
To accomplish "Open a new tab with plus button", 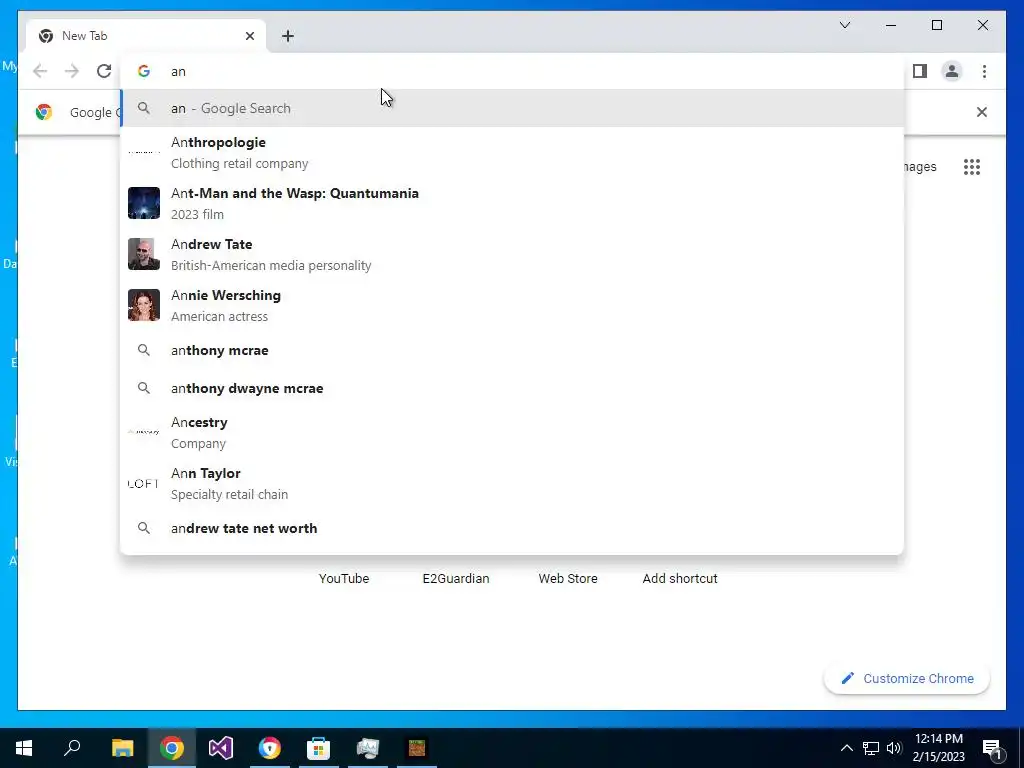I will [288, 36].
